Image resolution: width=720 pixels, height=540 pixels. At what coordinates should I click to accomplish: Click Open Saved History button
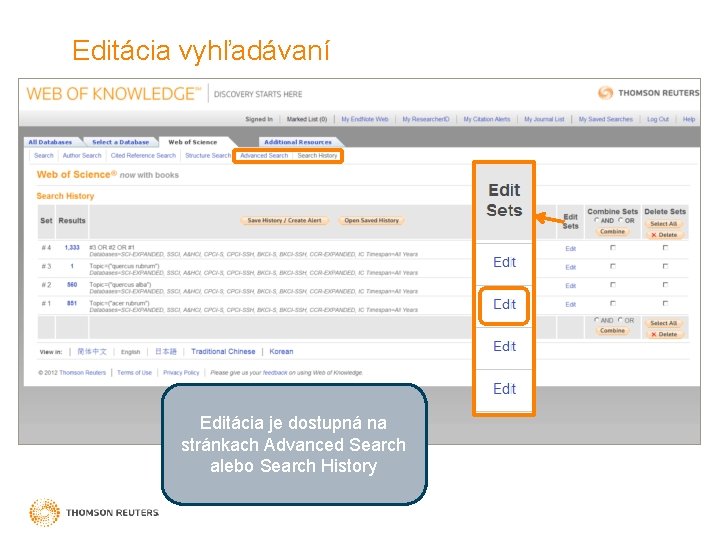pos(371,220)
